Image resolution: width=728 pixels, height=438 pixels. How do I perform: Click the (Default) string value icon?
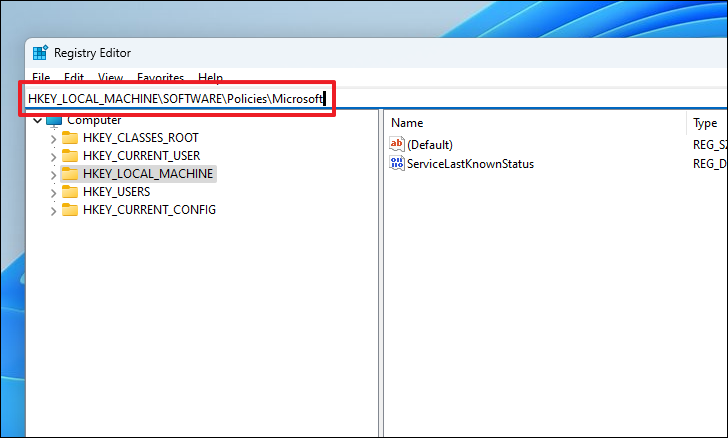point(397,144)
